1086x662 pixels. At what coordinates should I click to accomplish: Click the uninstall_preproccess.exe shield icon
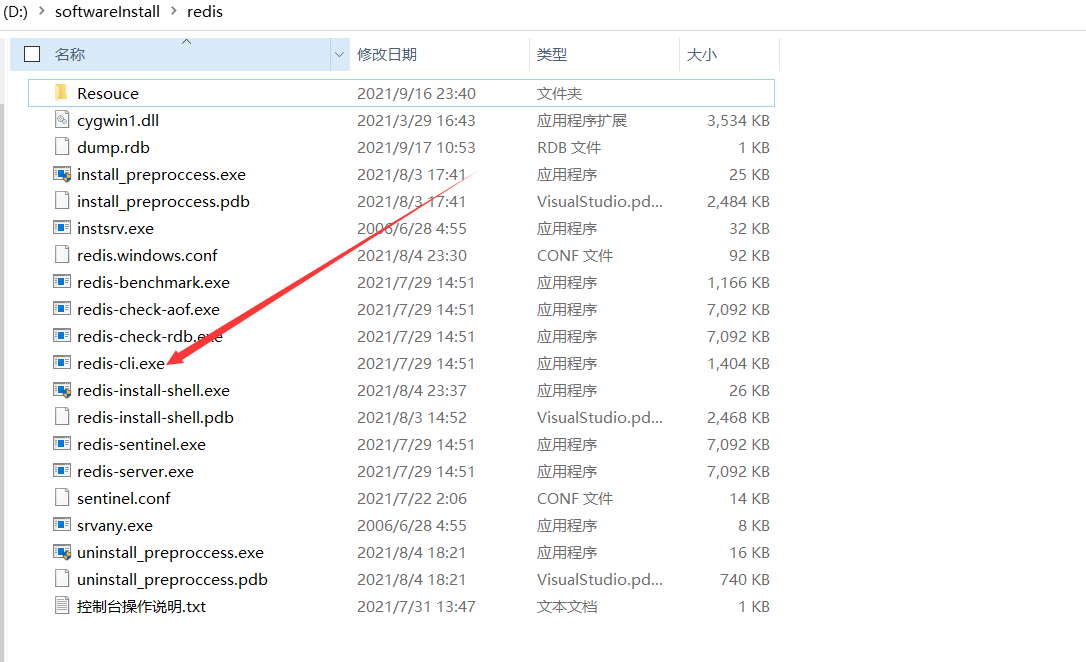coord(62,552)
